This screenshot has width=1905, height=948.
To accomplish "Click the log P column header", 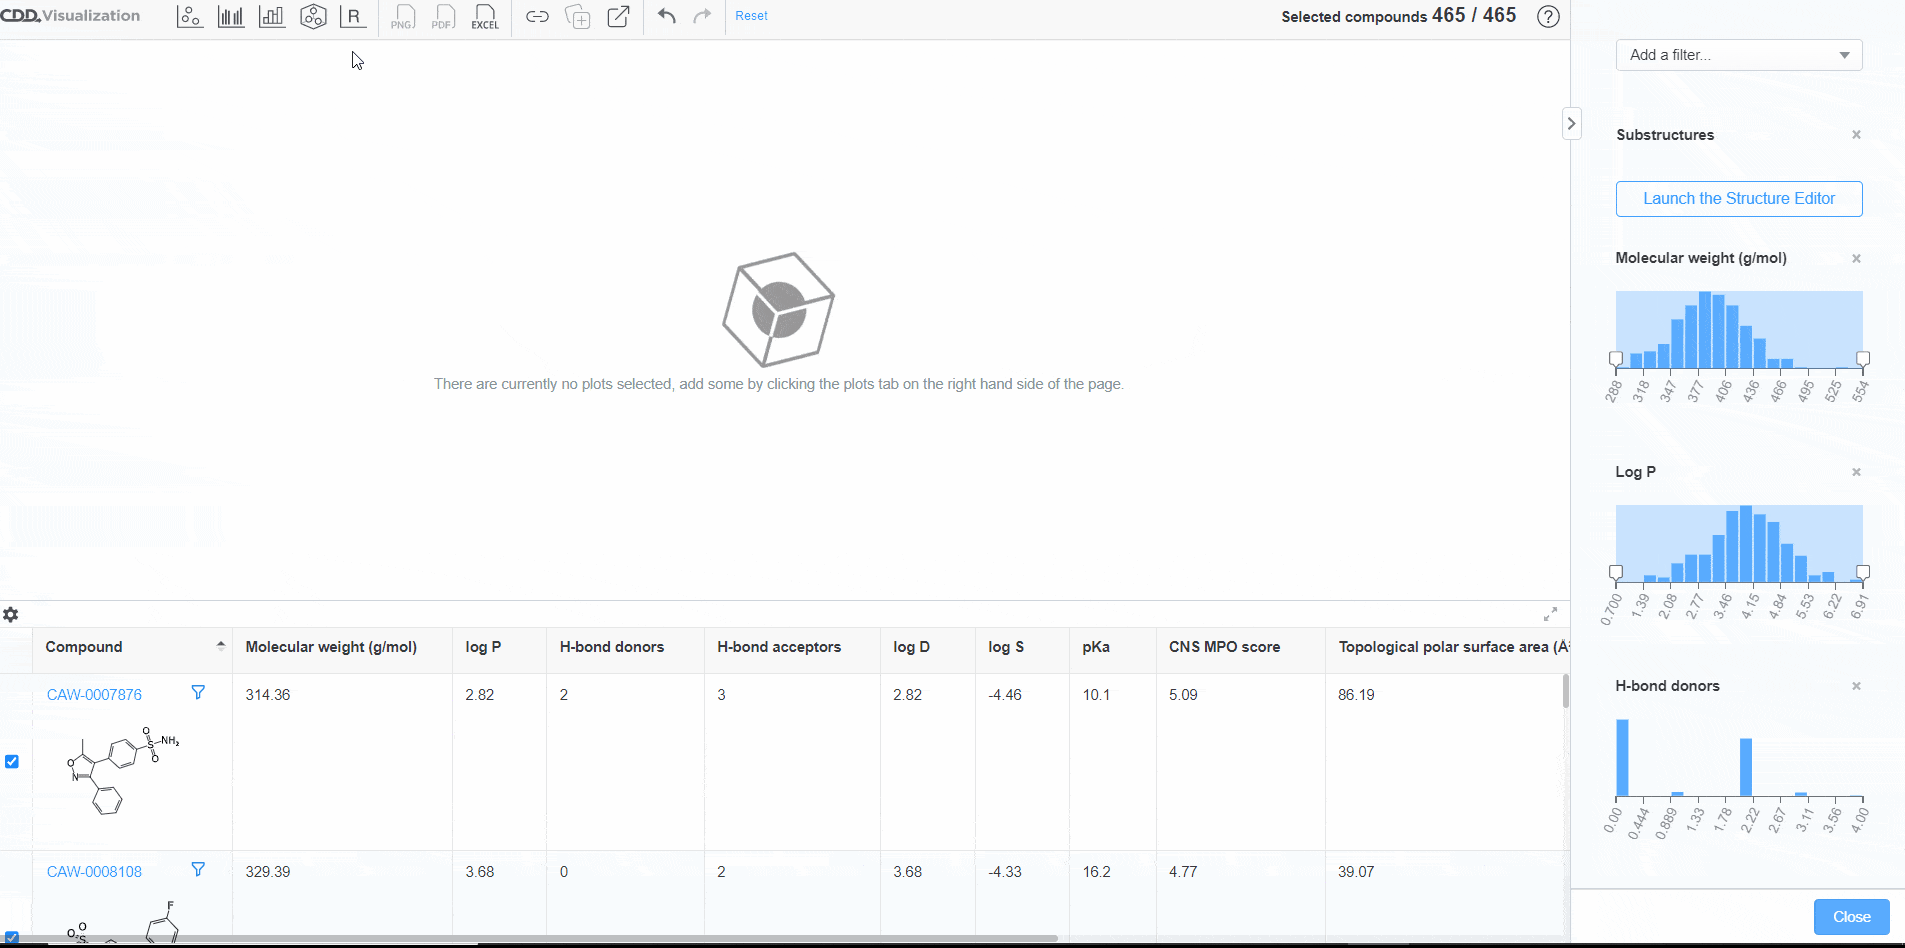I will [x=483, y=647].
